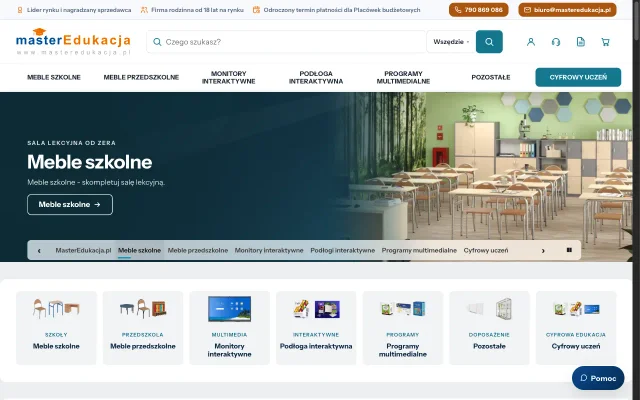Viewport: 640px width, 400px height.
Task: Open the user account icon
Action: click(531, 42)
